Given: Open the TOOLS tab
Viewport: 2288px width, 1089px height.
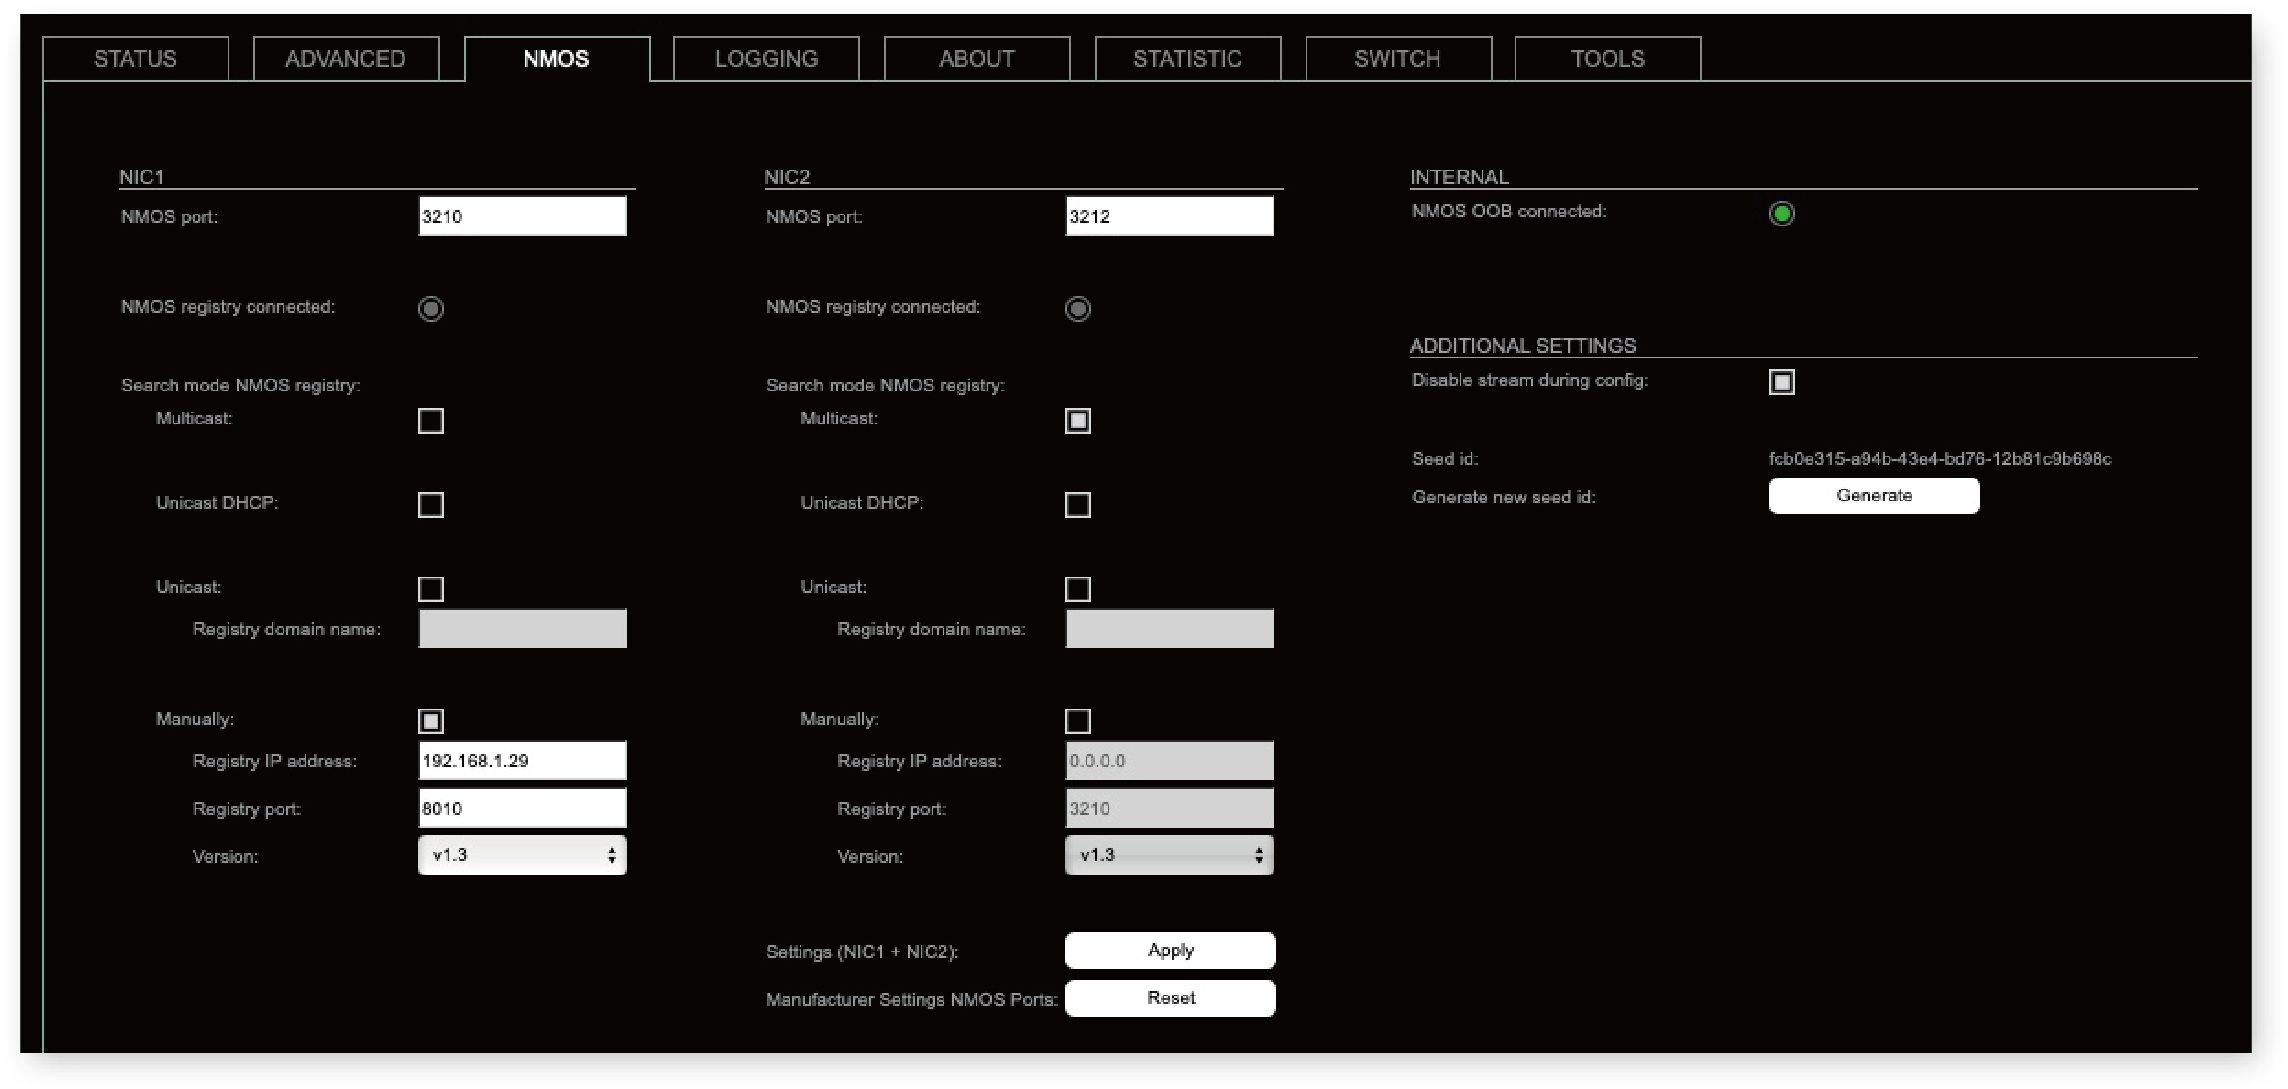Looking at the screenshot, I should pos(1608,59).
